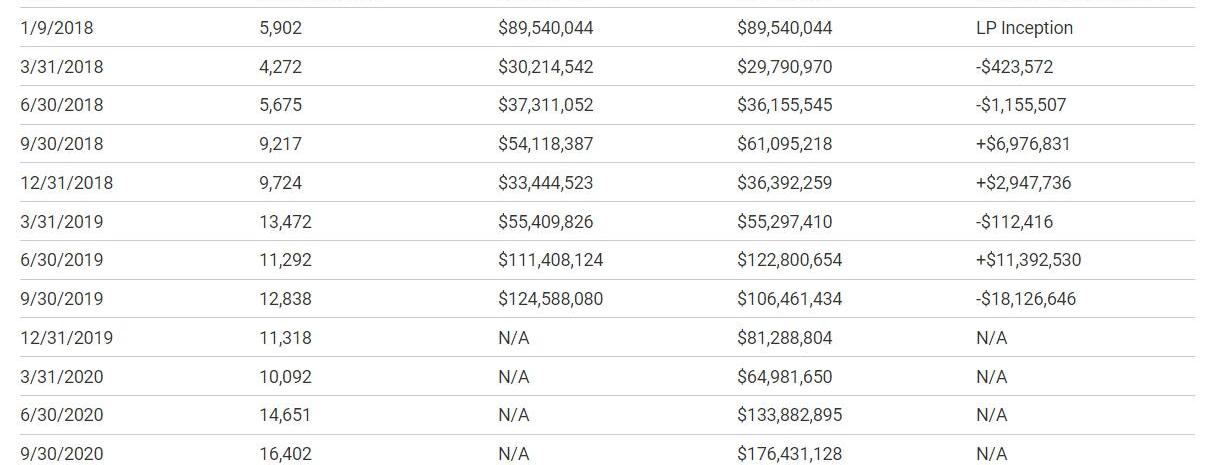
Task: Click the $36,392,259 amount
Action: 784,183
